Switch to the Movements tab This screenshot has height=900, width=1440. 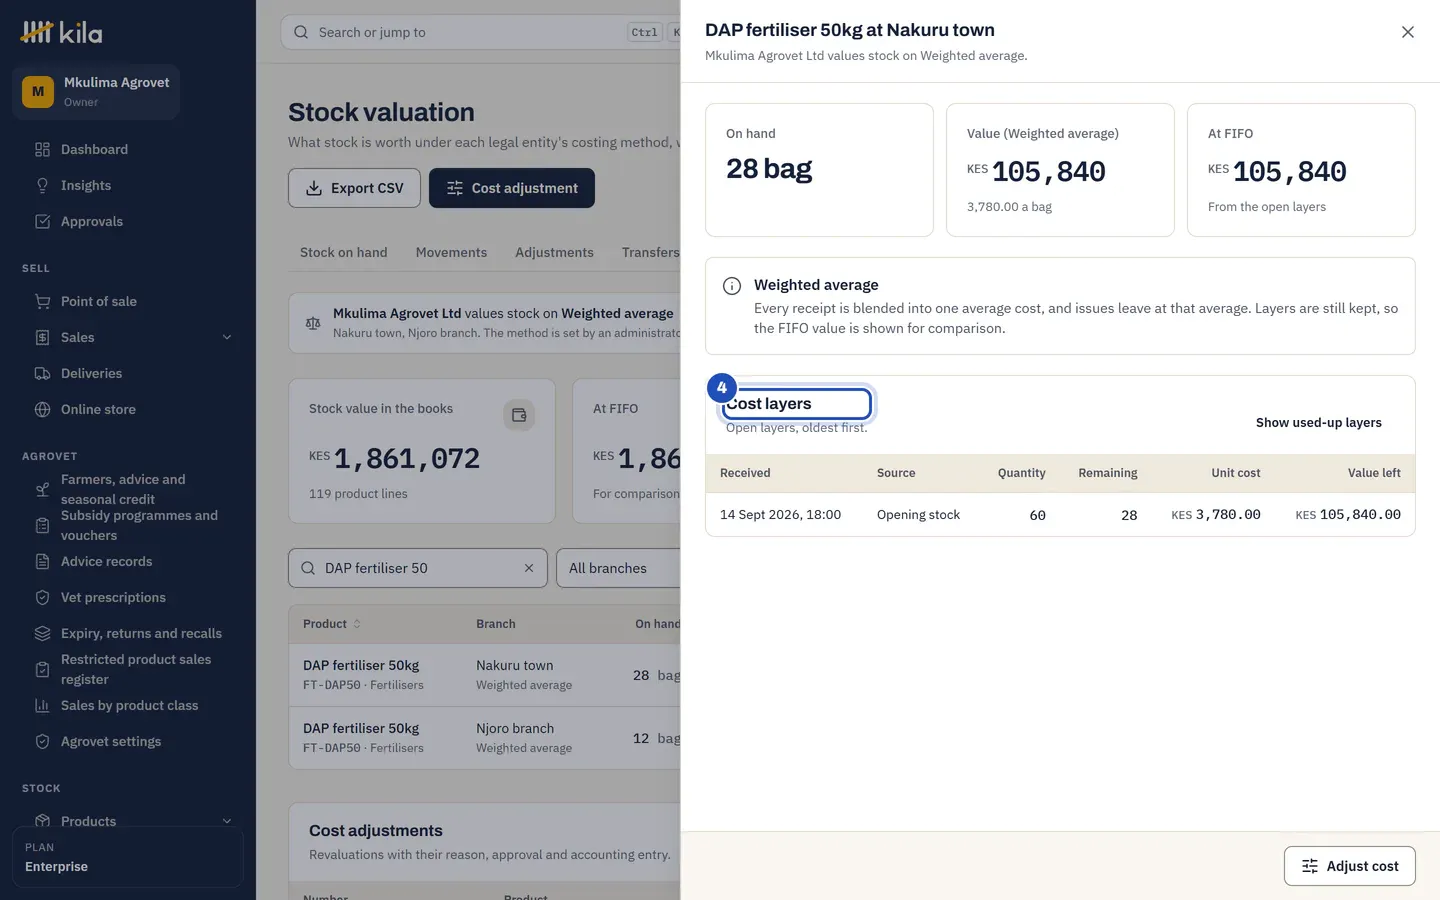tap(451, 252)
